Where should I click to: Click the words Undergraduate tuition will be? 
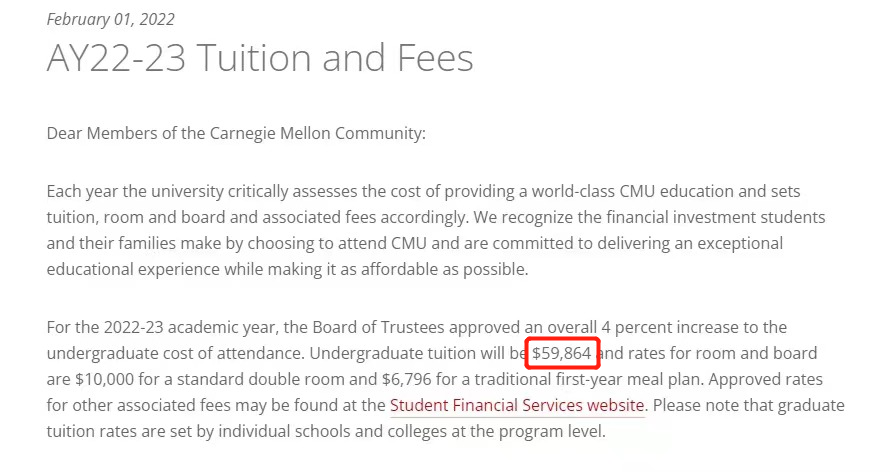coord(418,353)
